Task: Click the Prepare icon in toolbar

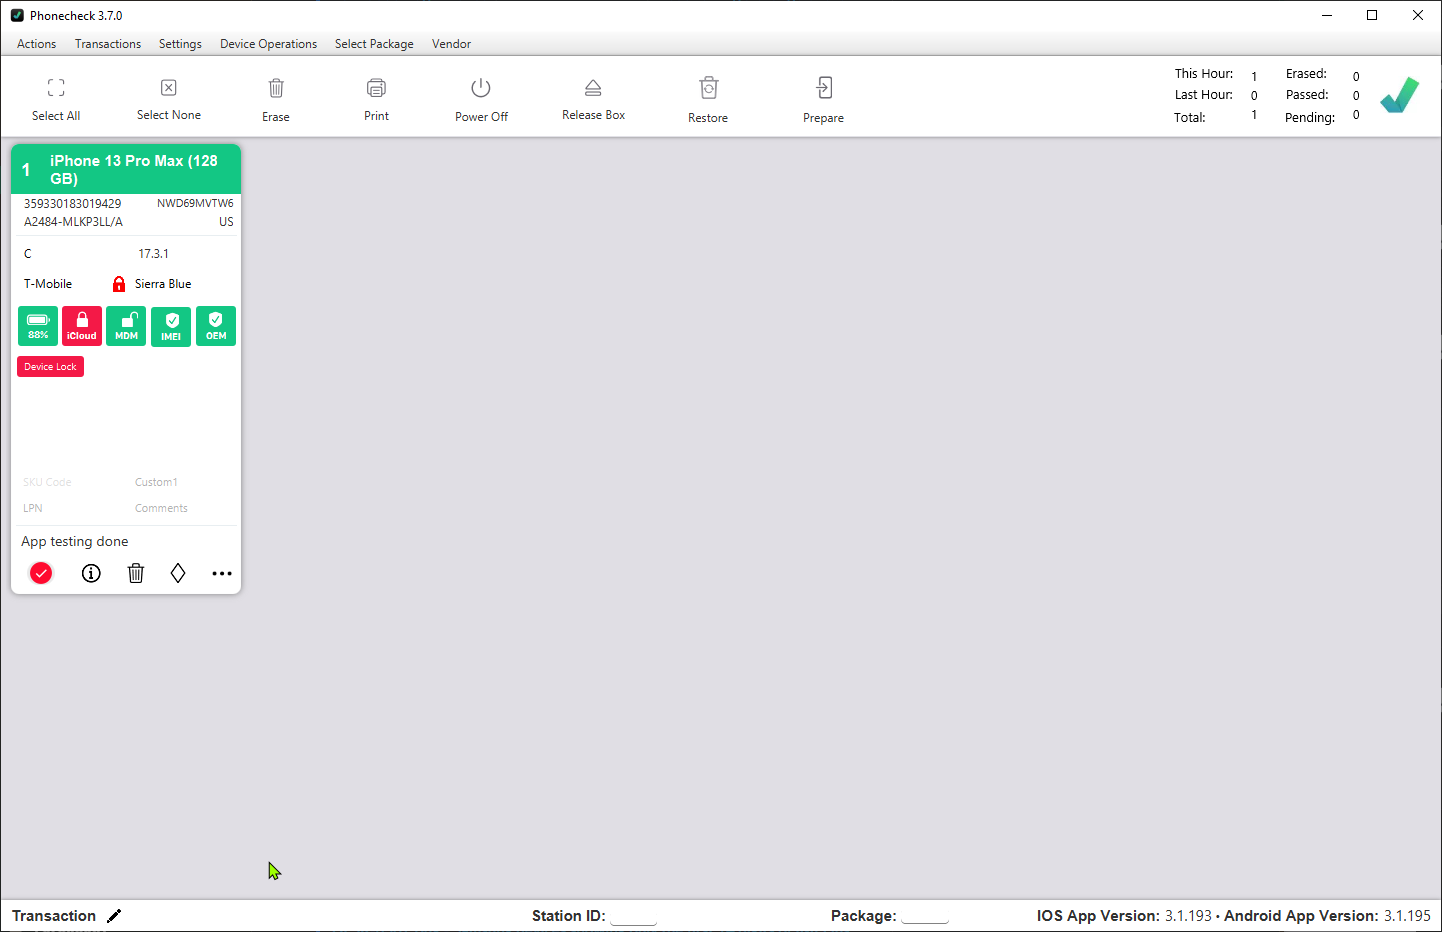Action: pos(823,89)
